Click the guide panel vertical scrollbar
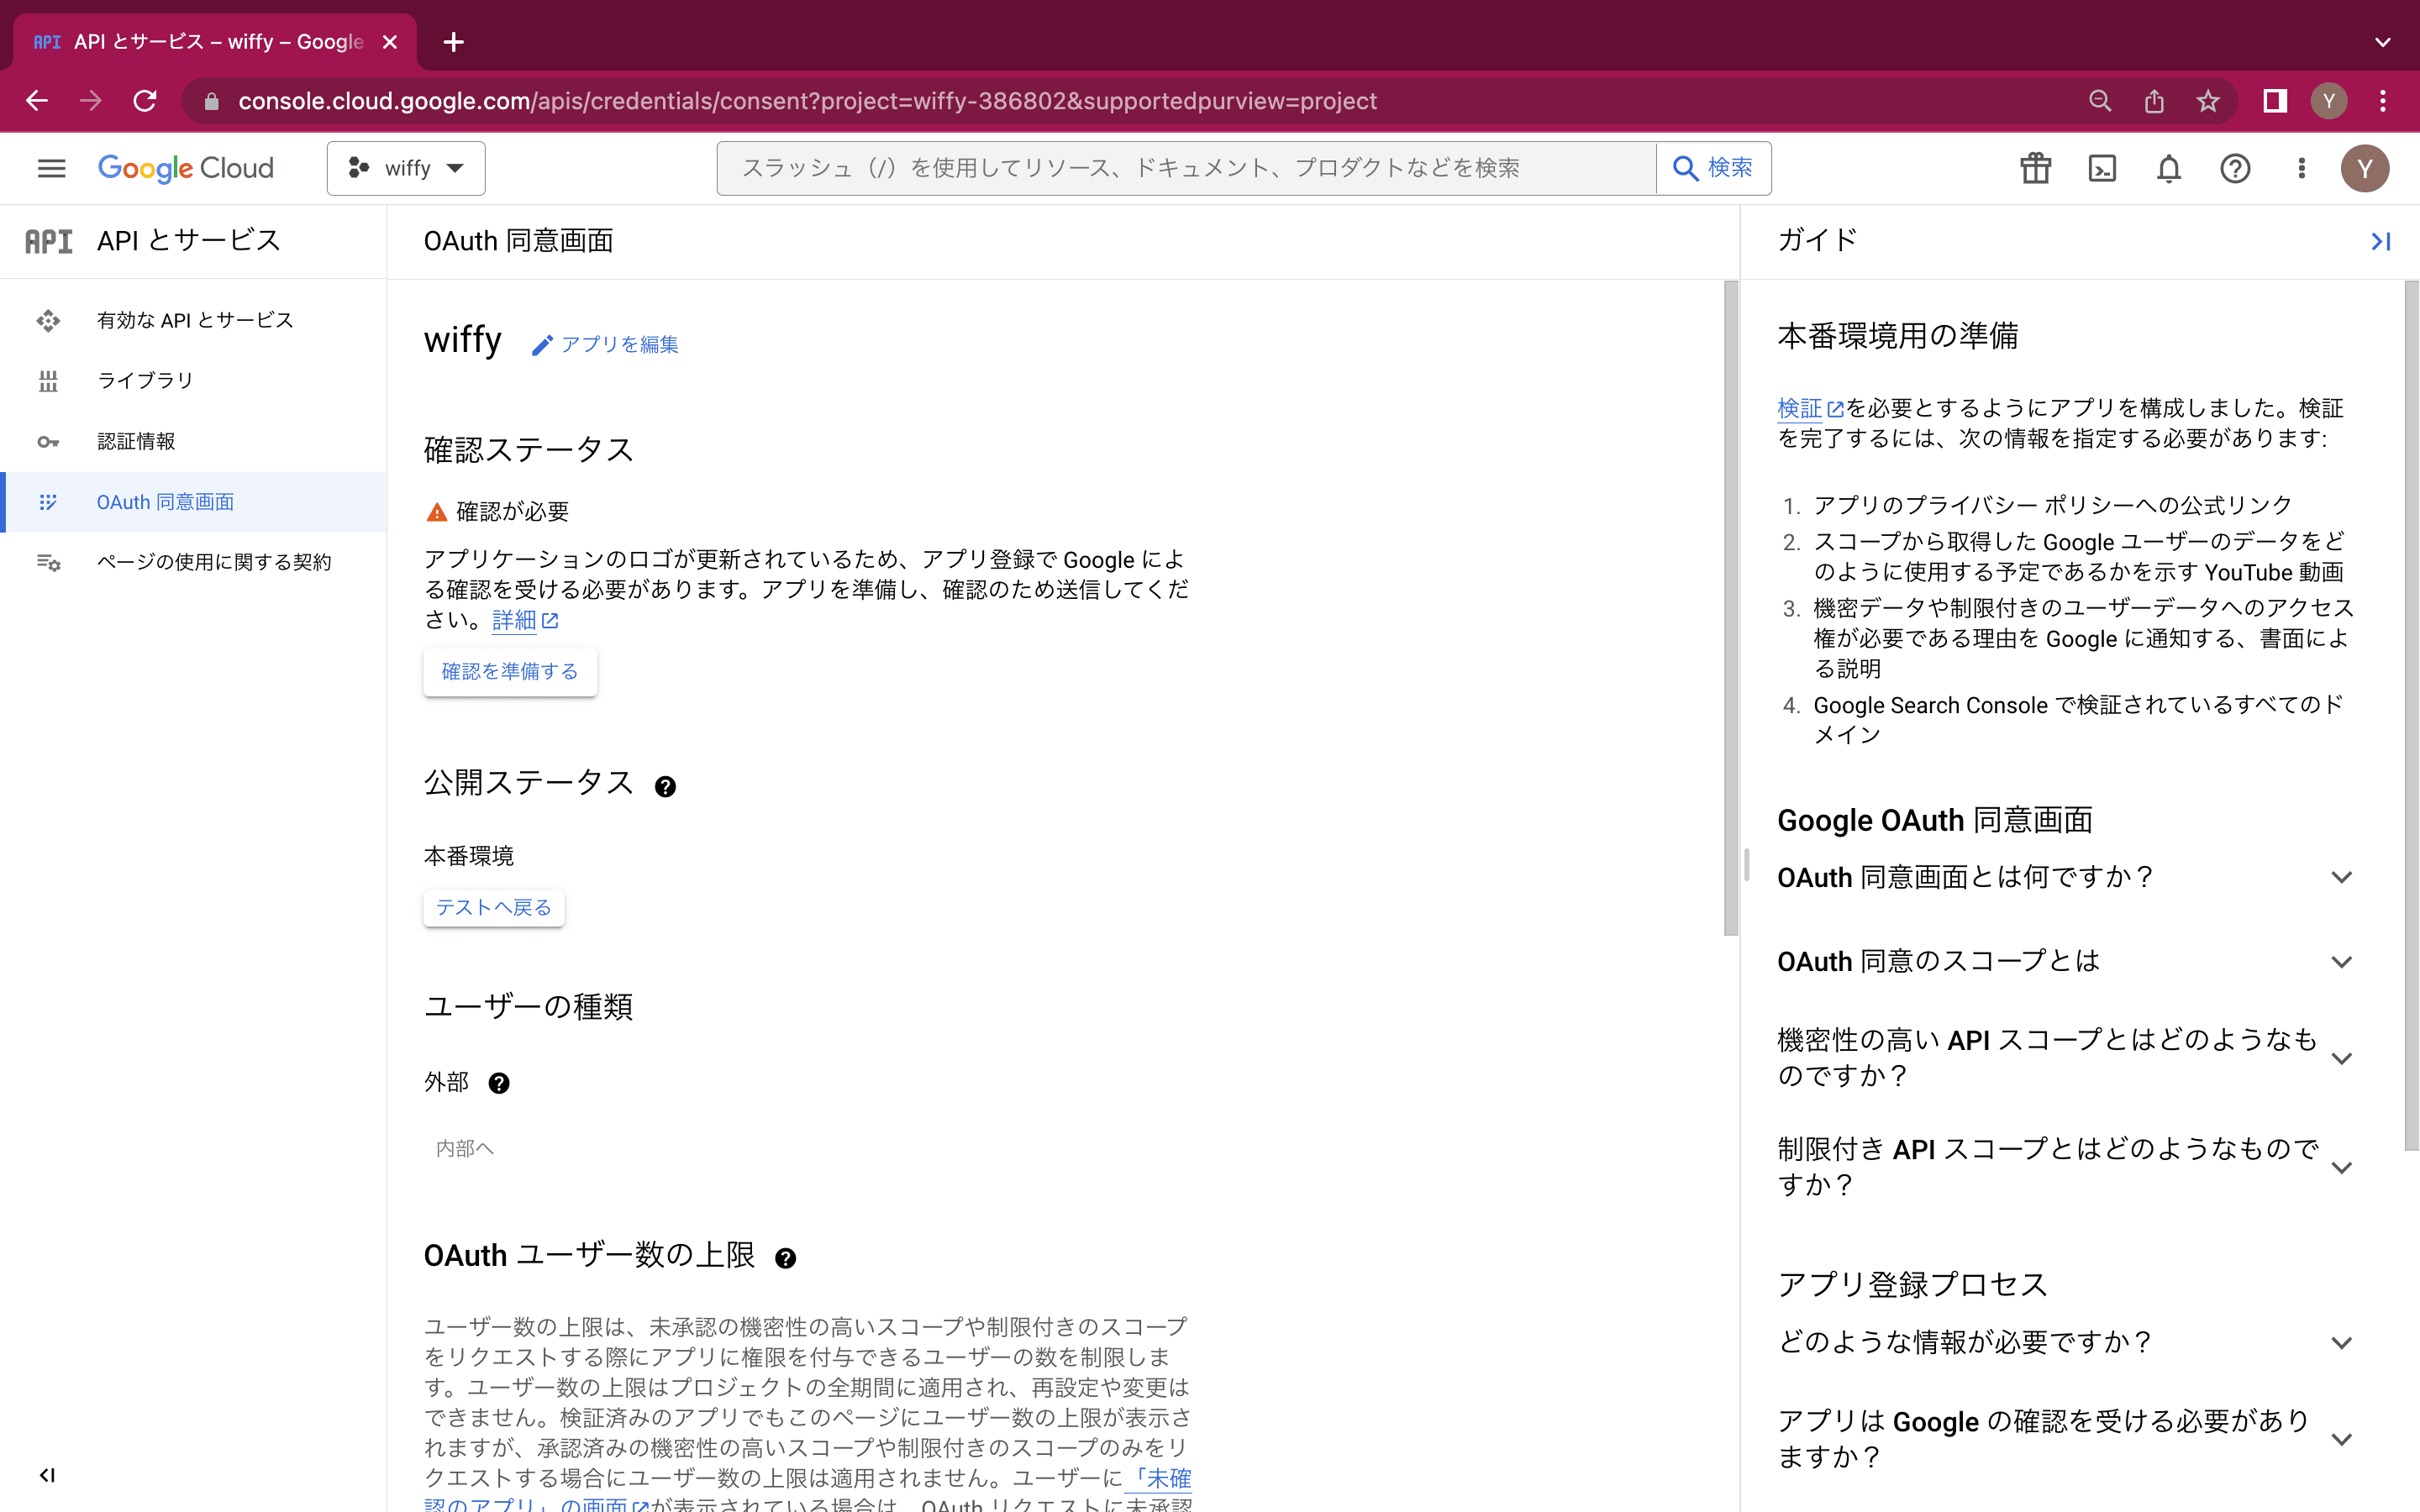The width and height of the screenshot is (2420, 1512). (2411, 715)
